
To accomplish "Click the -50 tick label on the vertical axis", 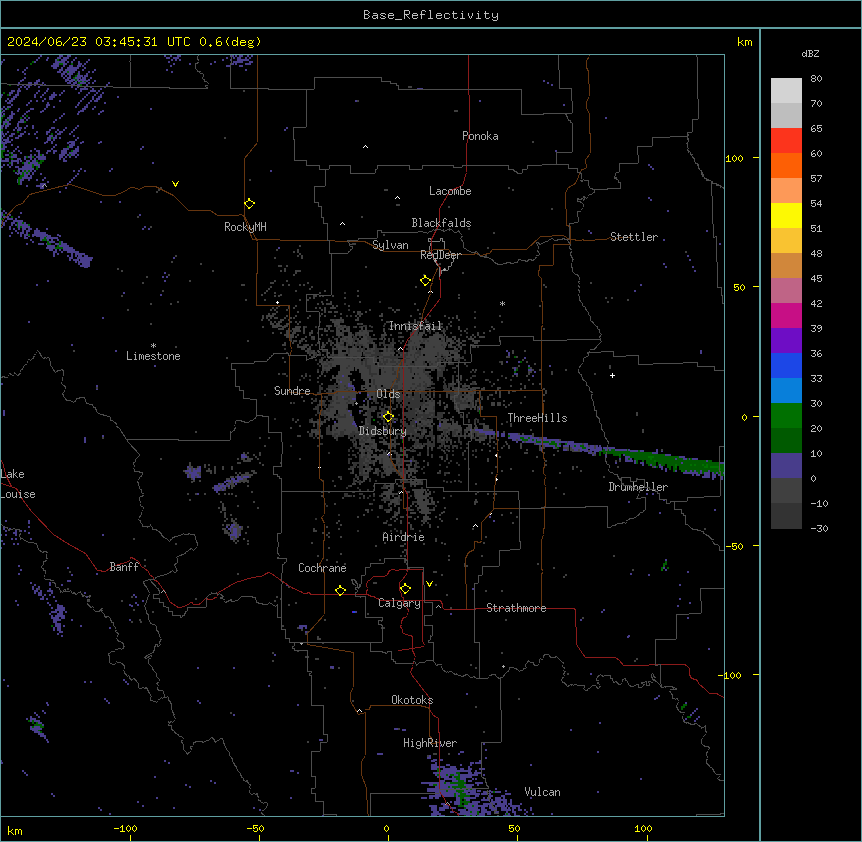I will (734, 546).
